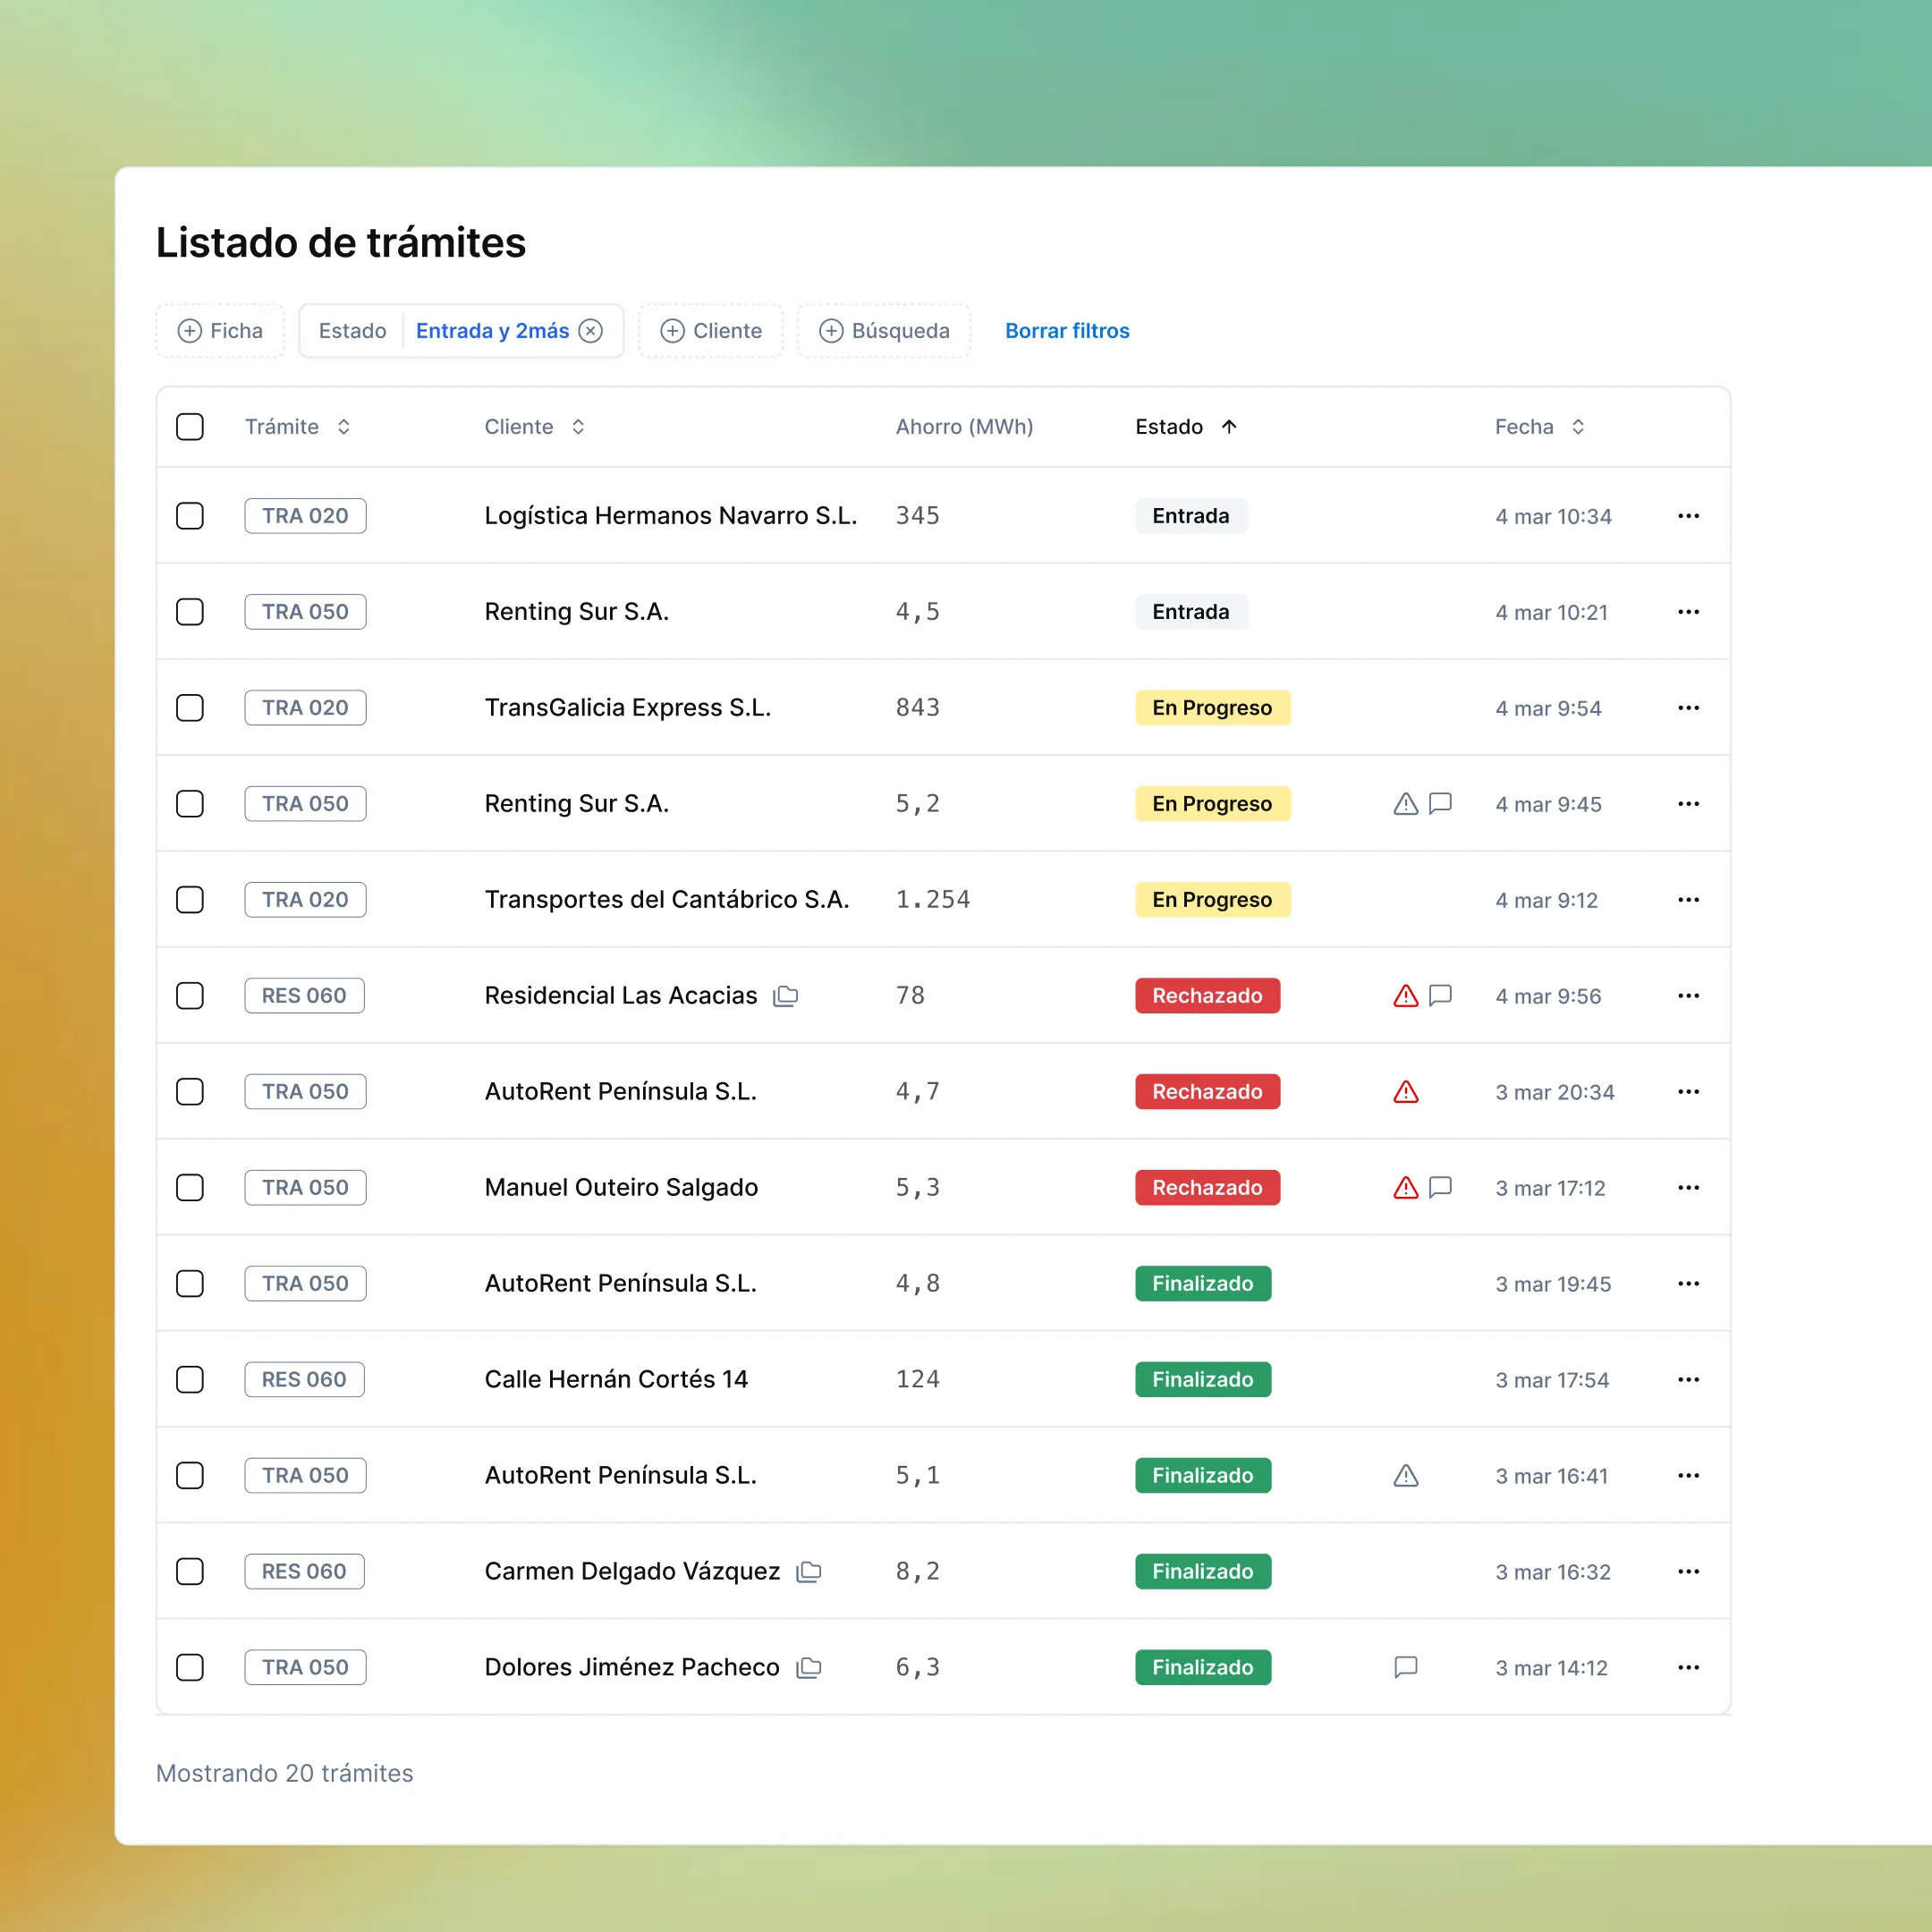
Task: Sort by the Cliente column
Action: tap(578, 427)
